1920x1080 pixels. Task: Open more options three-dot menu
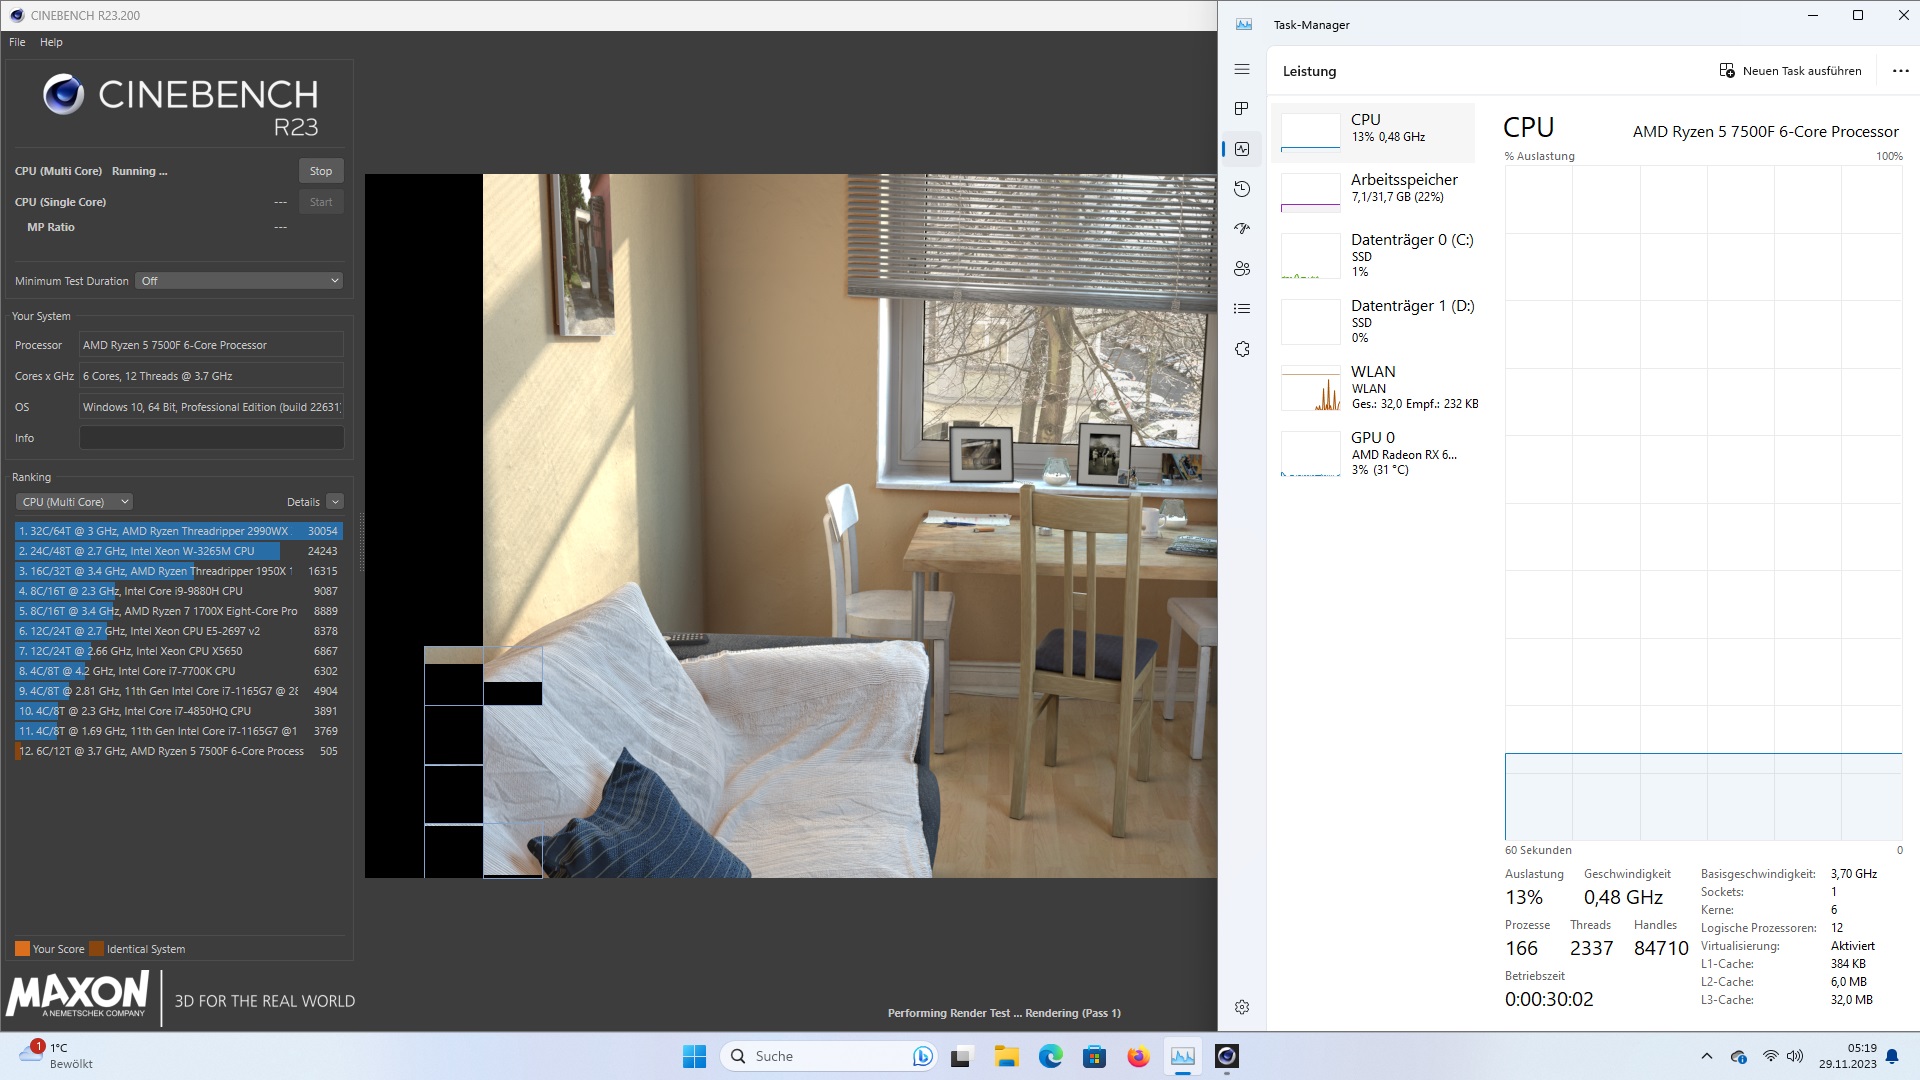(1900, 71)
